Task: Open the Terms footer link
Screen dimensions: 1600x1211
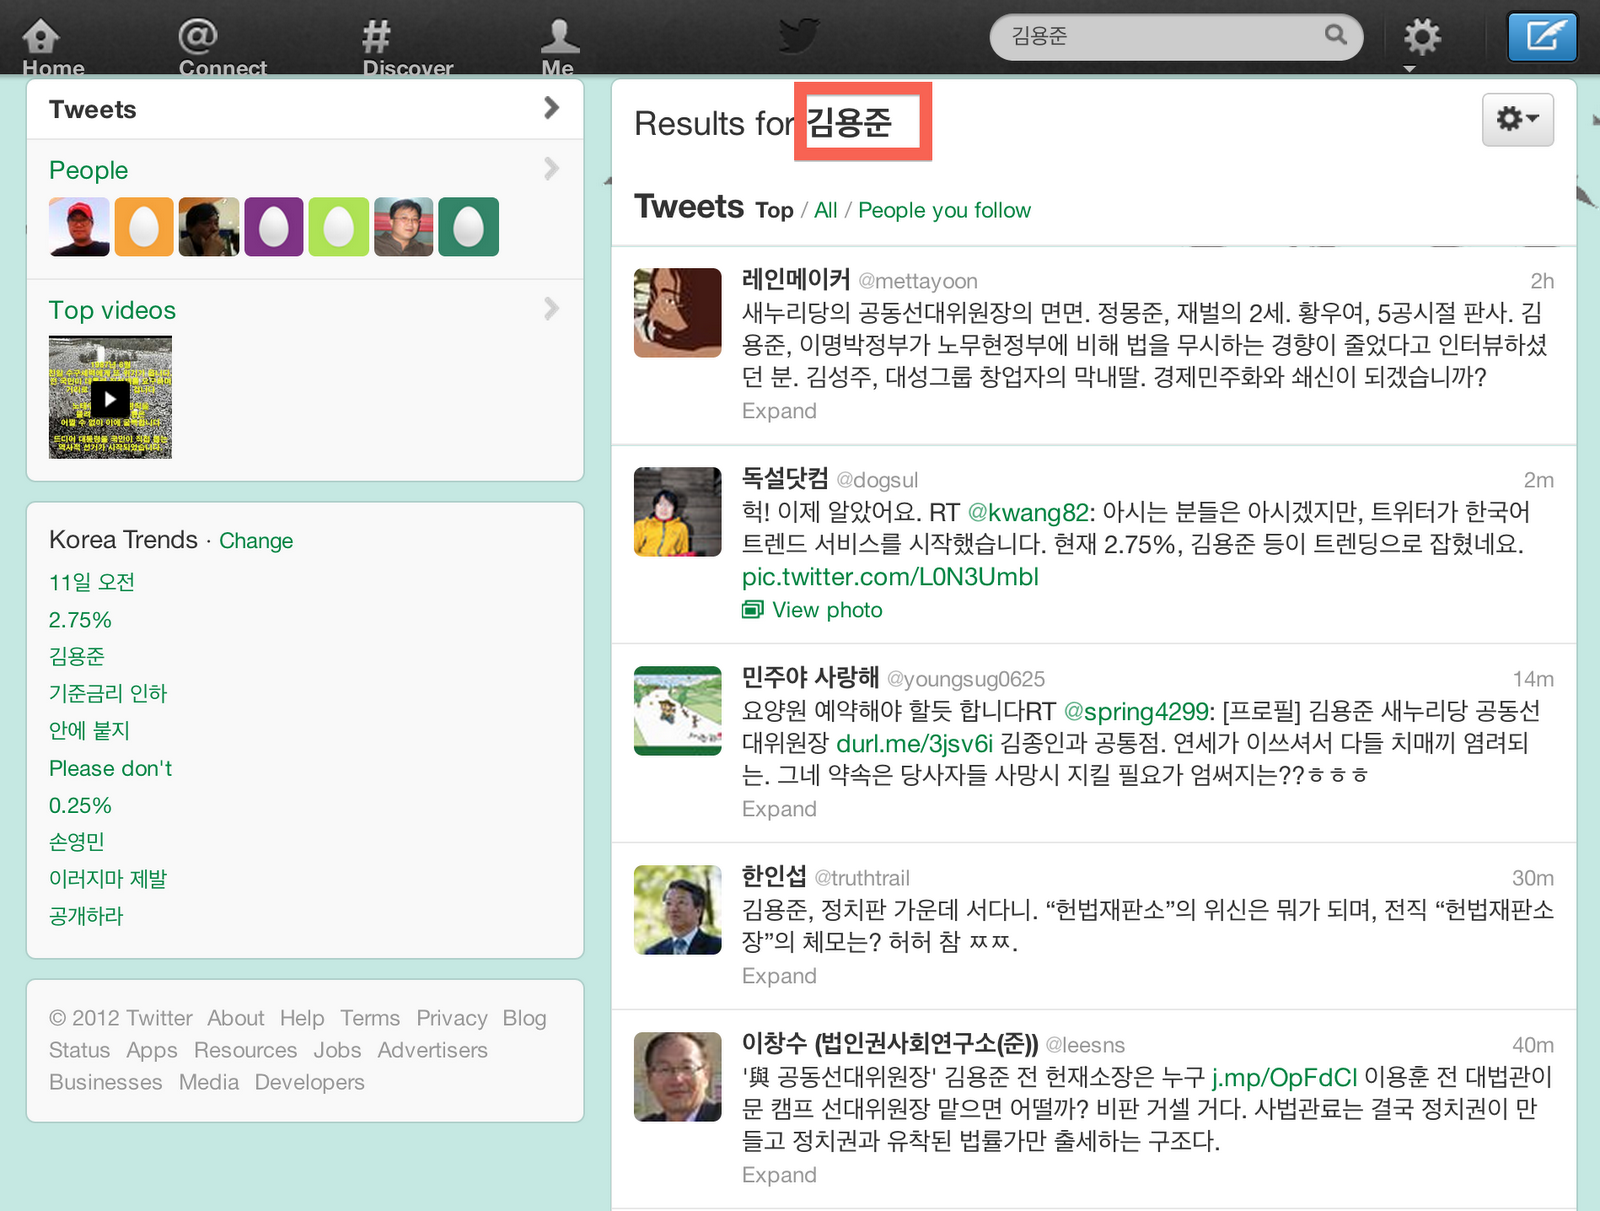Action: point(370,1018)
